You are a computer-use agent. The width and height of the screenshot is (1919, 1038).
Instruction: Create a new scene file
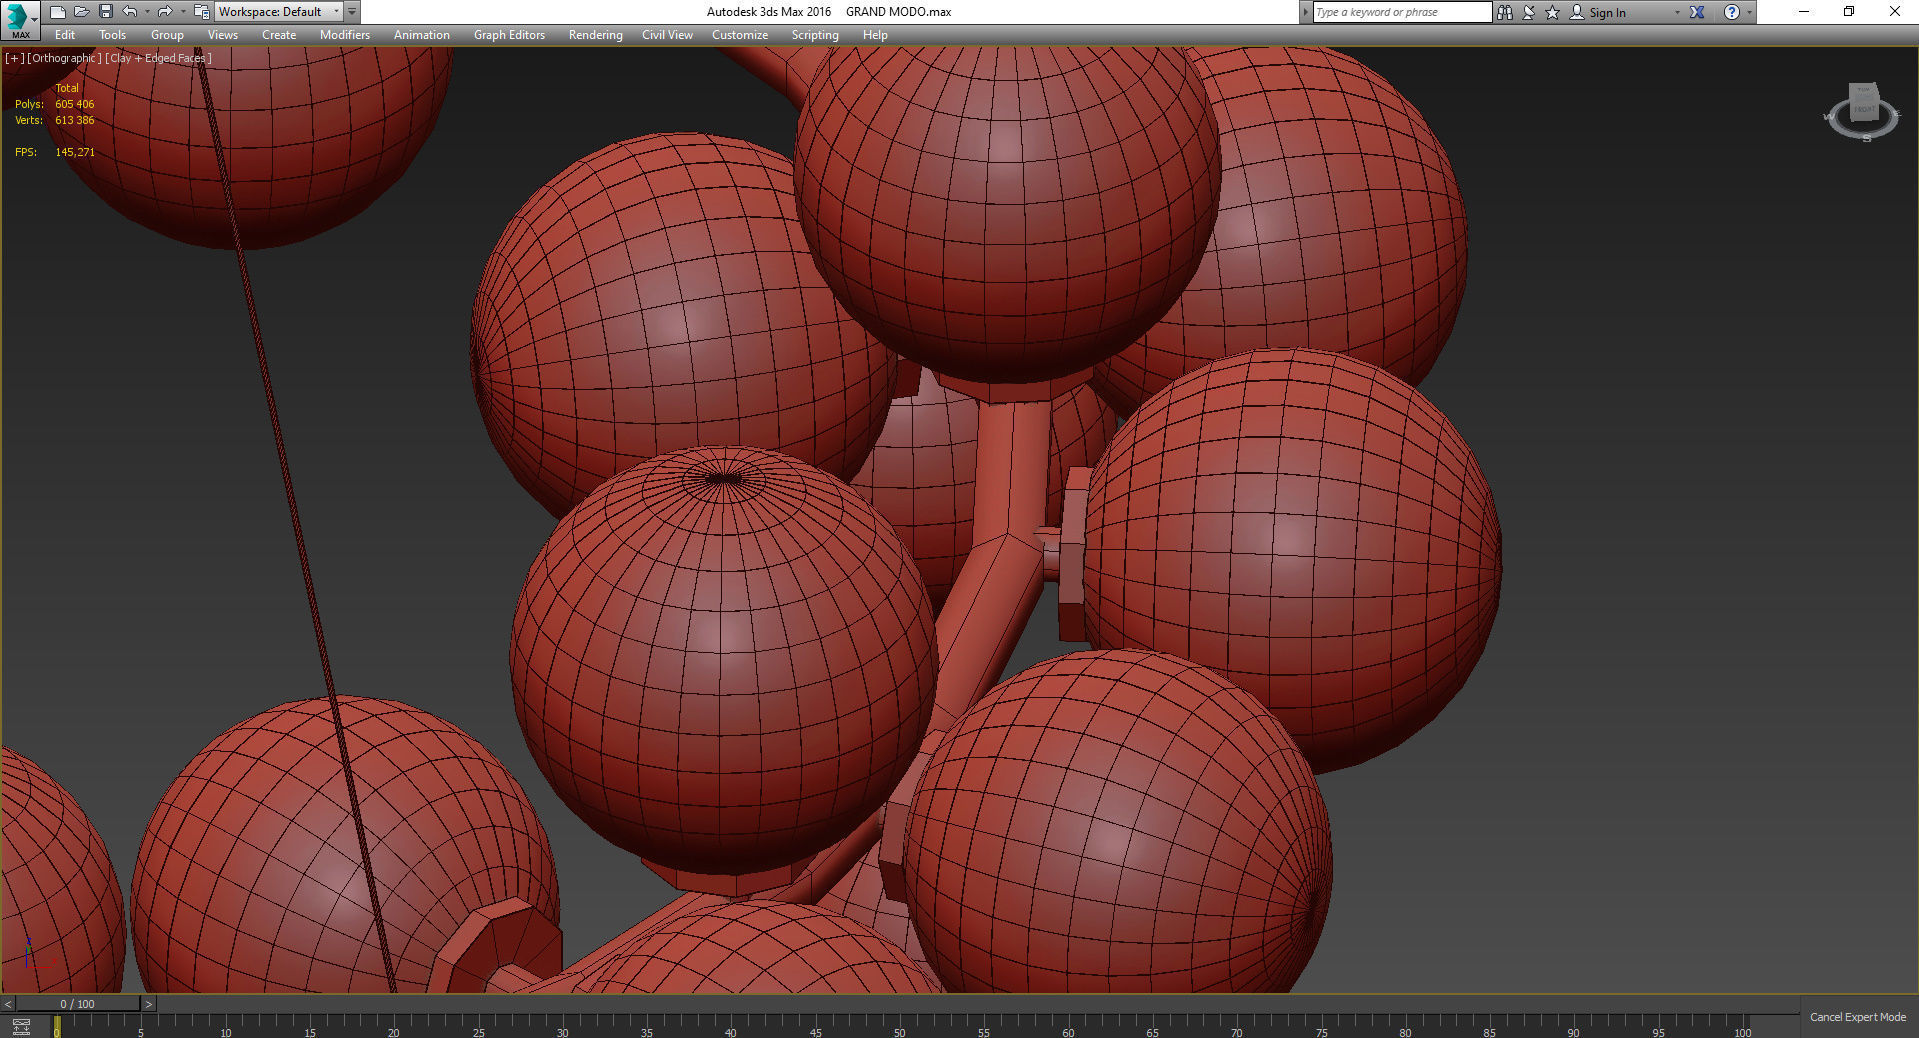tap(58, 12)
